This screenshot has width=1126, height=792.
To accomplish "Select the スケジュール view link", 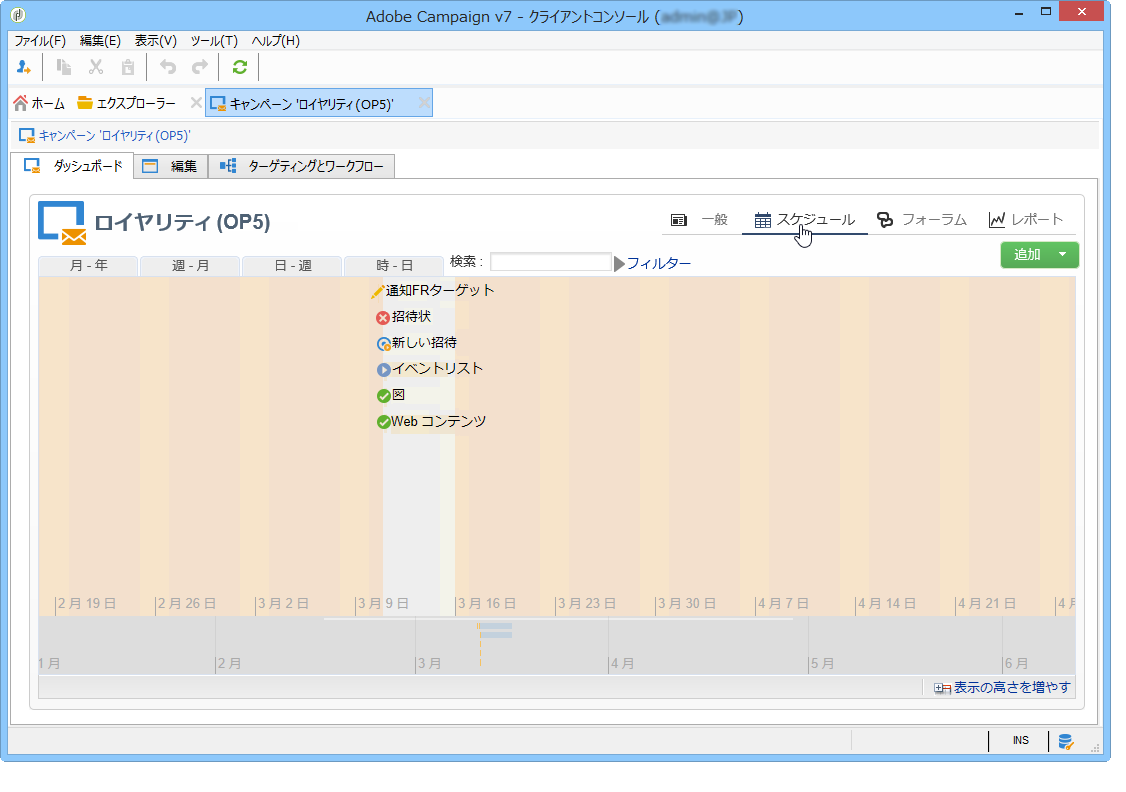I will 816,220.
